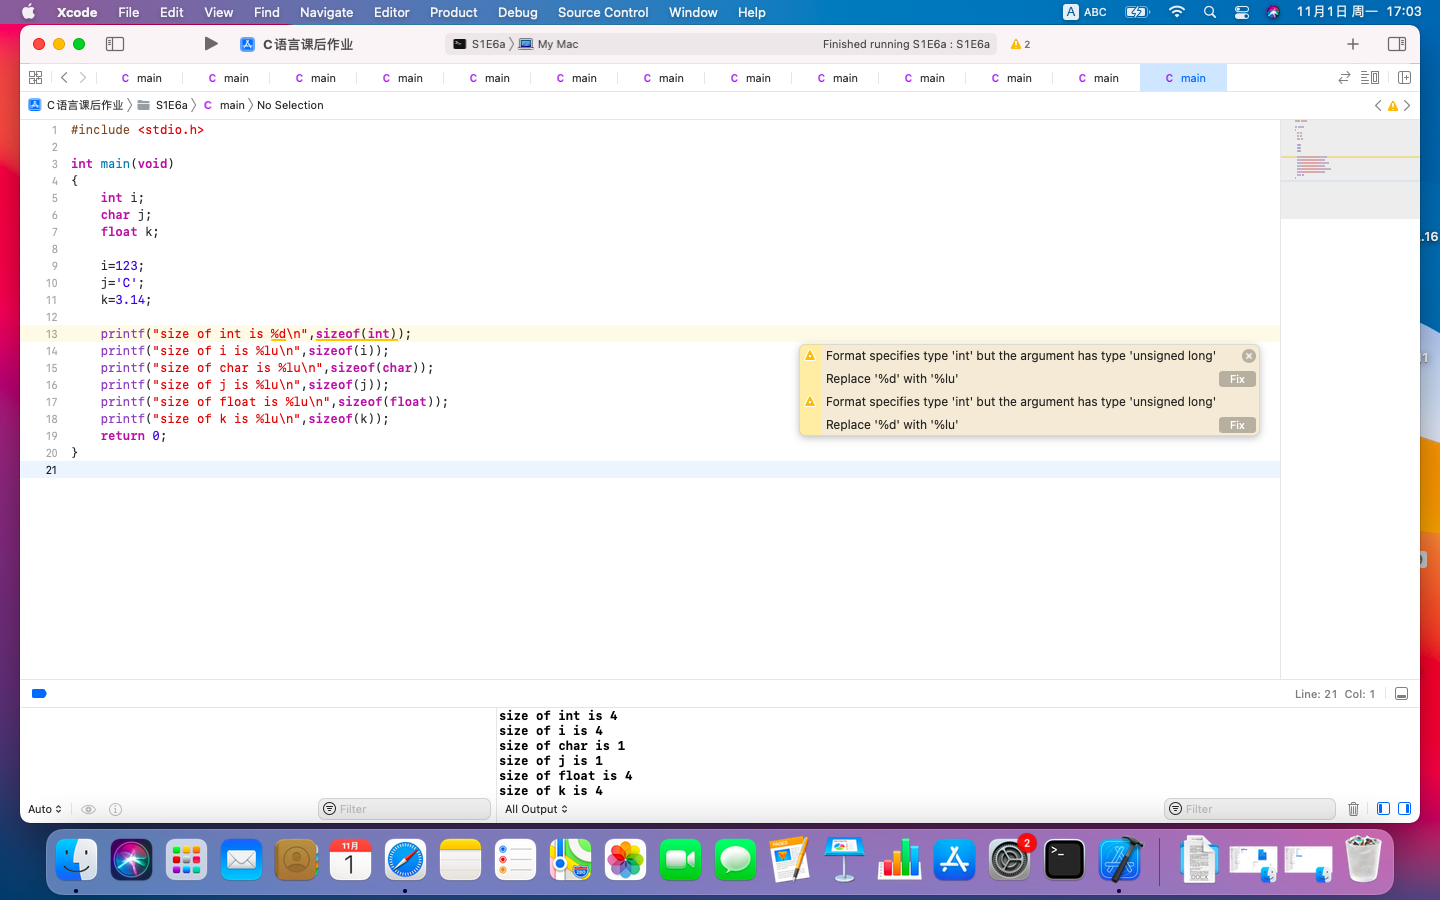The width and height of the screenshot is (1440, 900).
Task: Enable code review changes icon
Action: pos(1344,77)
